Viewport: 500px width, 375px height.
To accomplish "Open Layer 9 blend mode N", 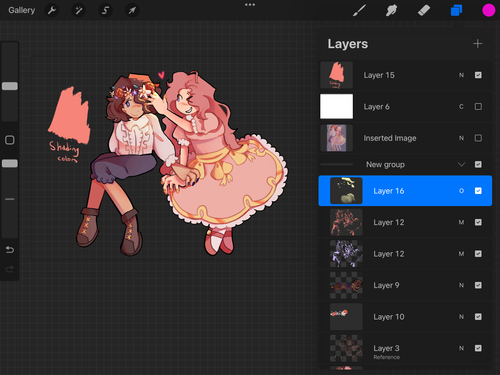I will [461, 285].
